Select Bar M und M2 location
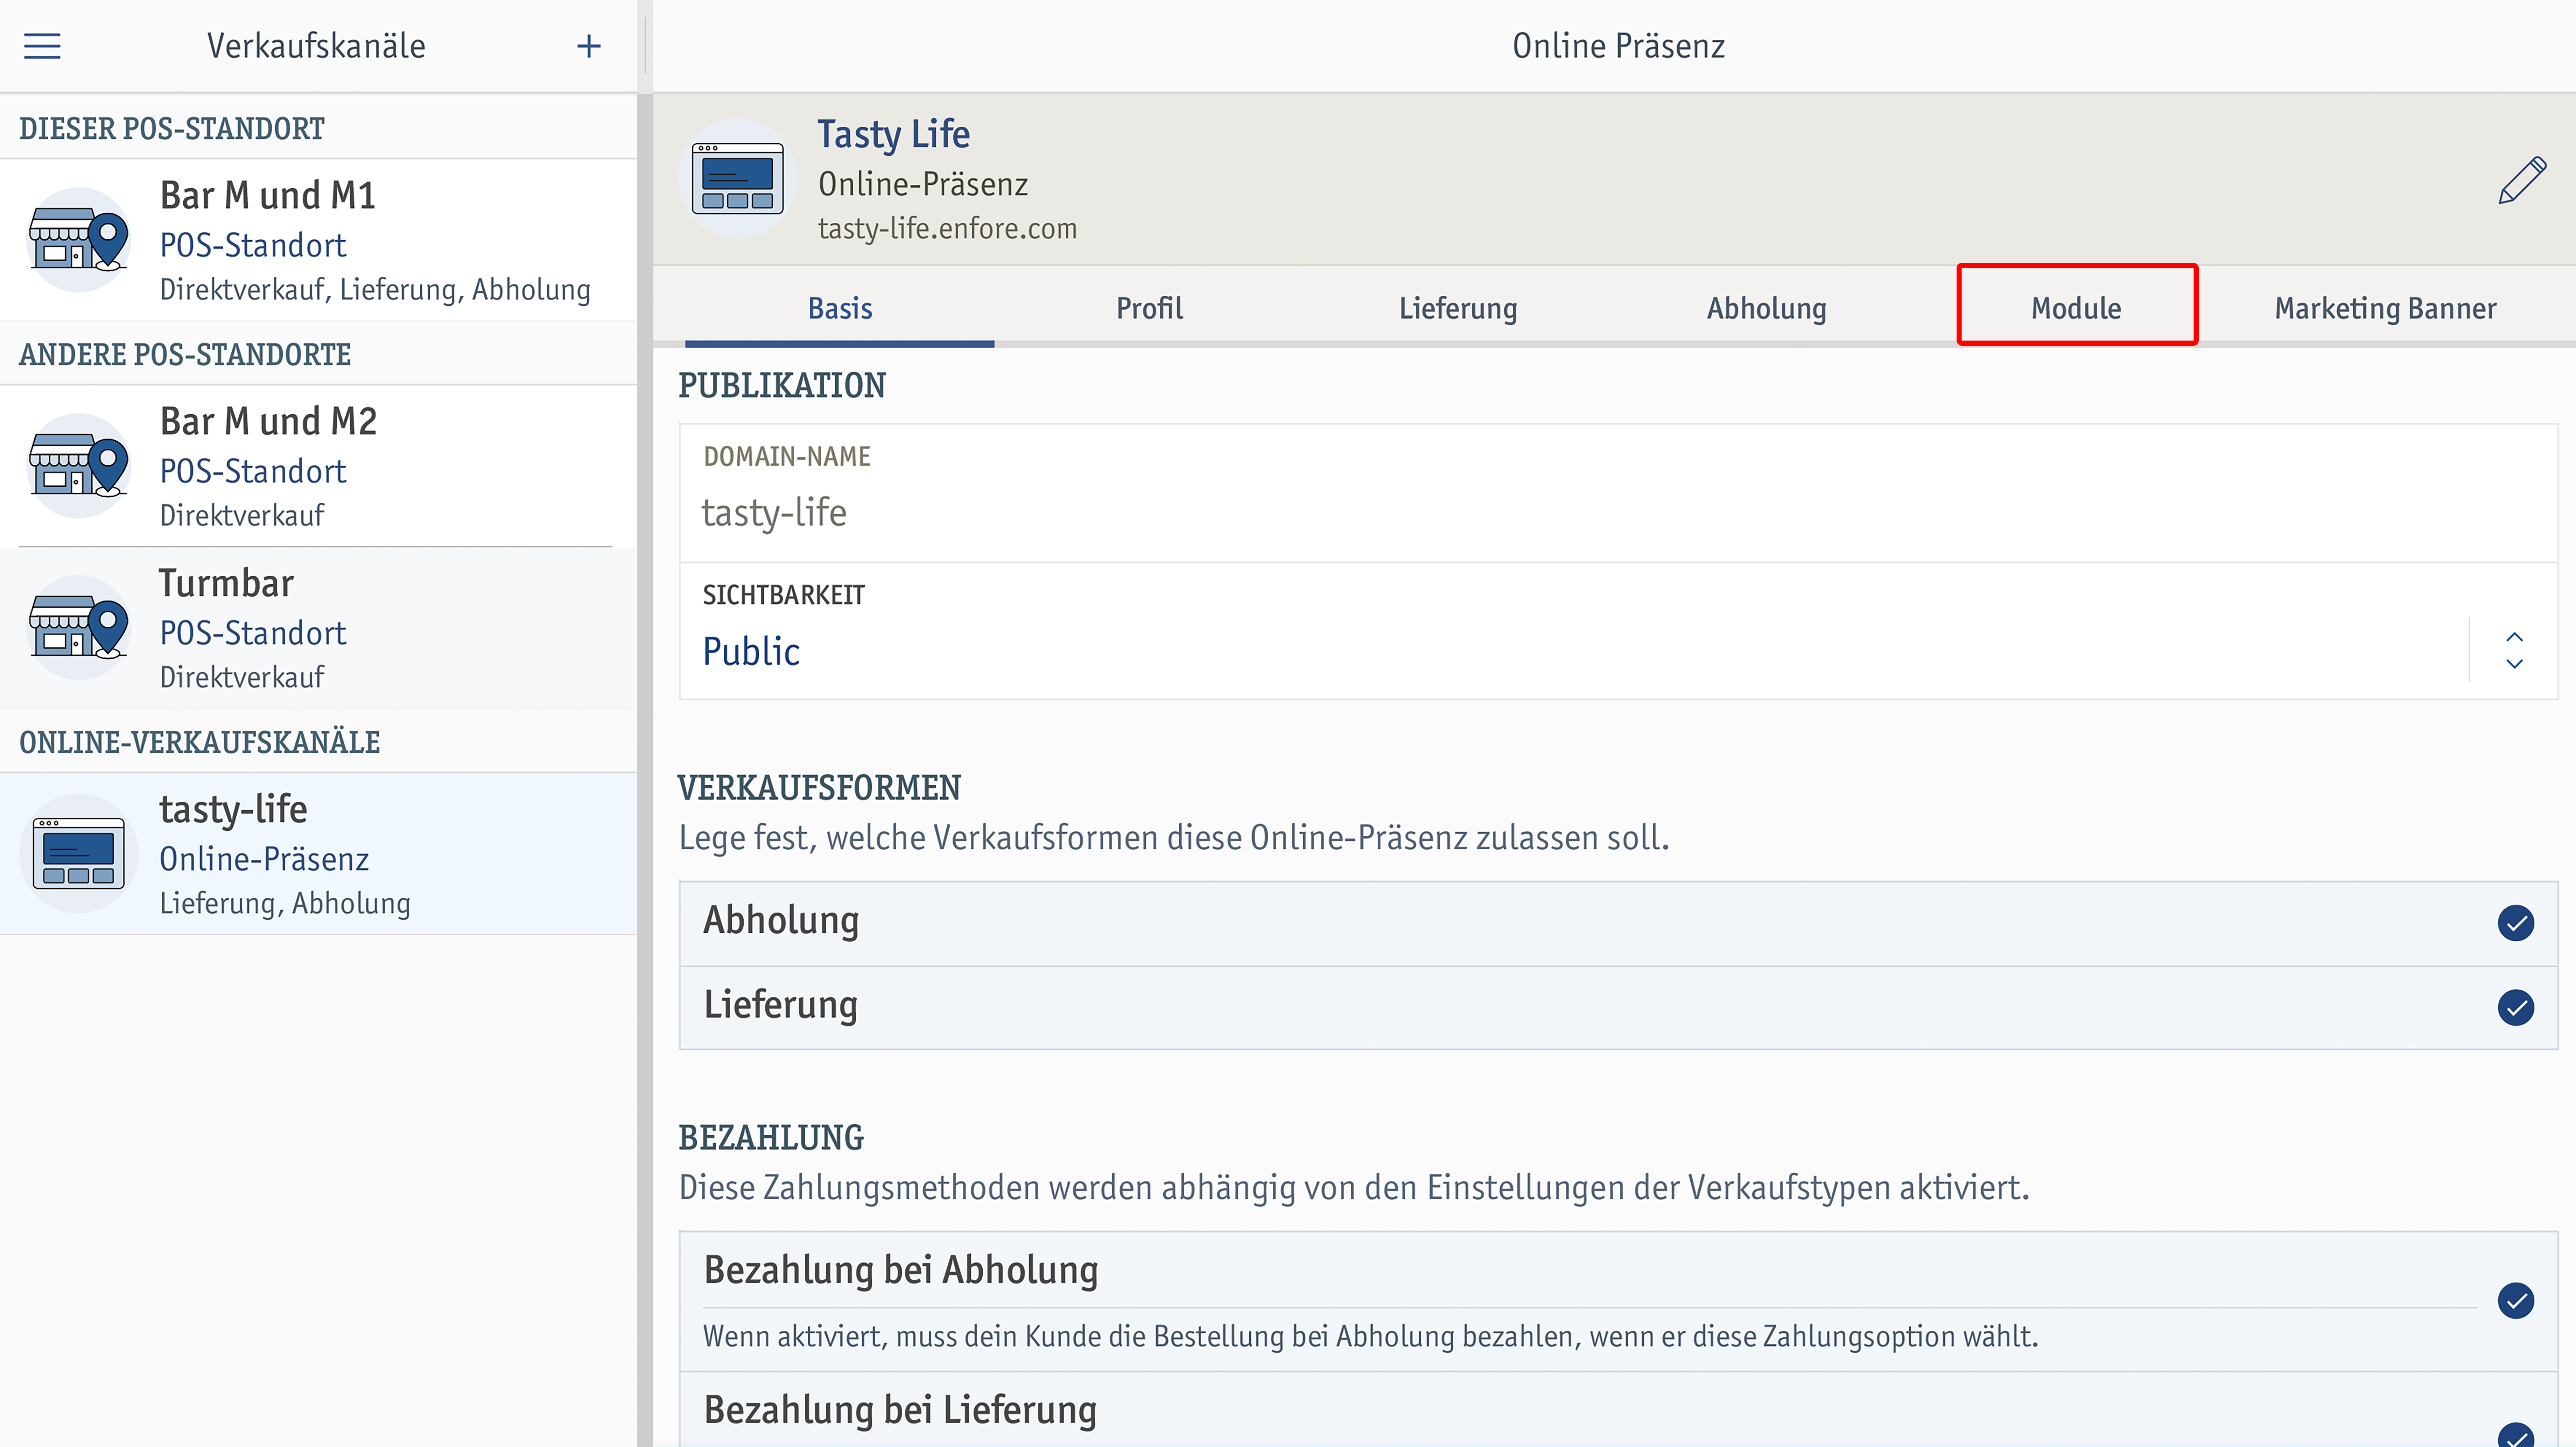The width and height of the screenshot is (2576, 1447). tap(318, 466)
